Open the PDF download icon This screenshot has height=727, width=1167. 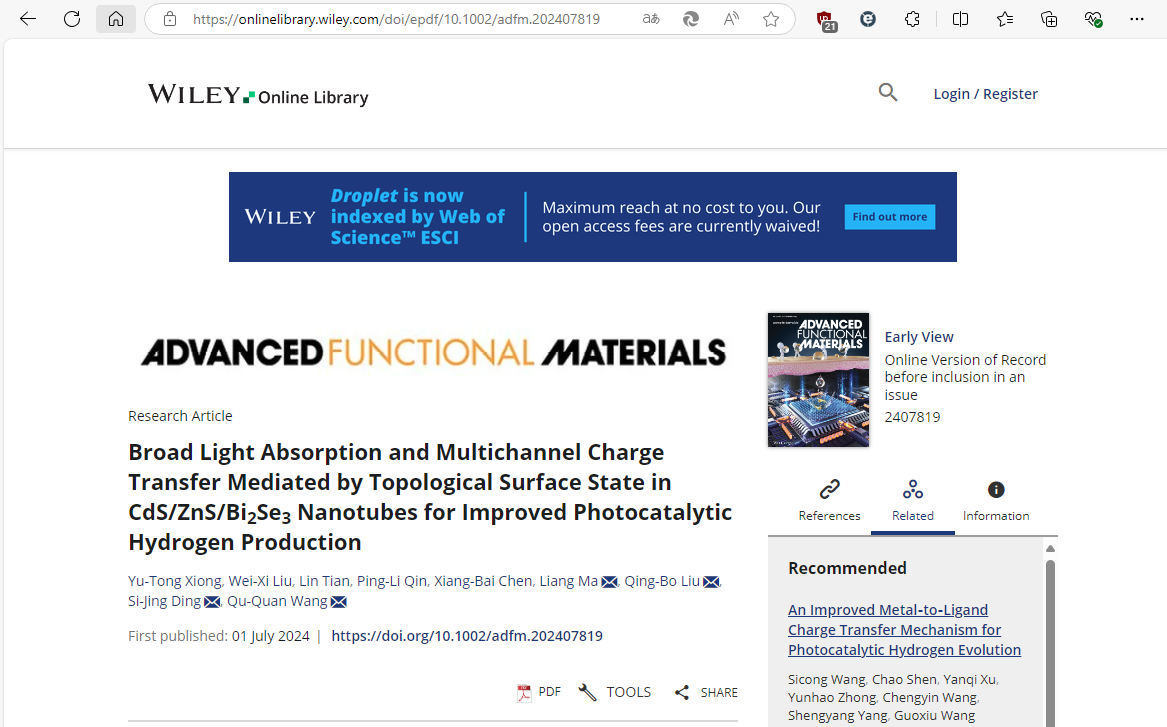tap(525, 692)
